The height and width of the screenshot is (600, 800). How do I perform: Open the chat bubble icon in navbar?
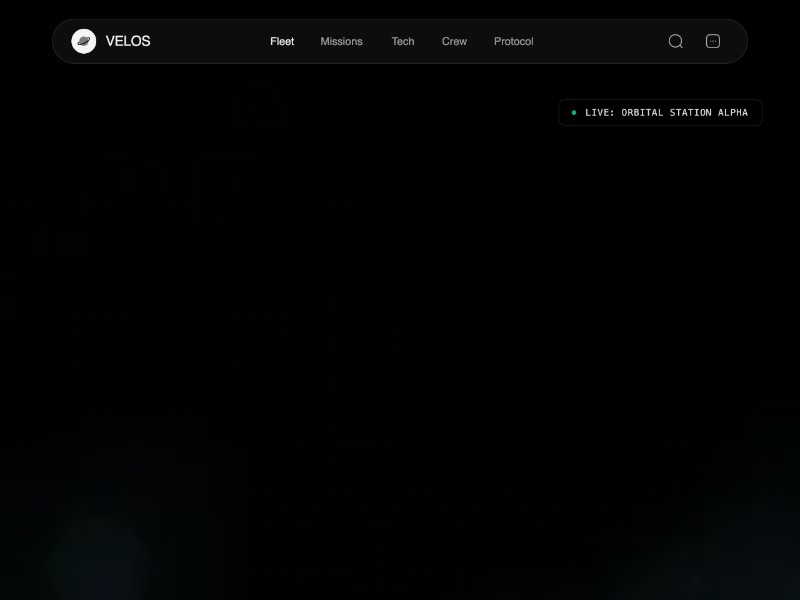[x=713, y=41]
